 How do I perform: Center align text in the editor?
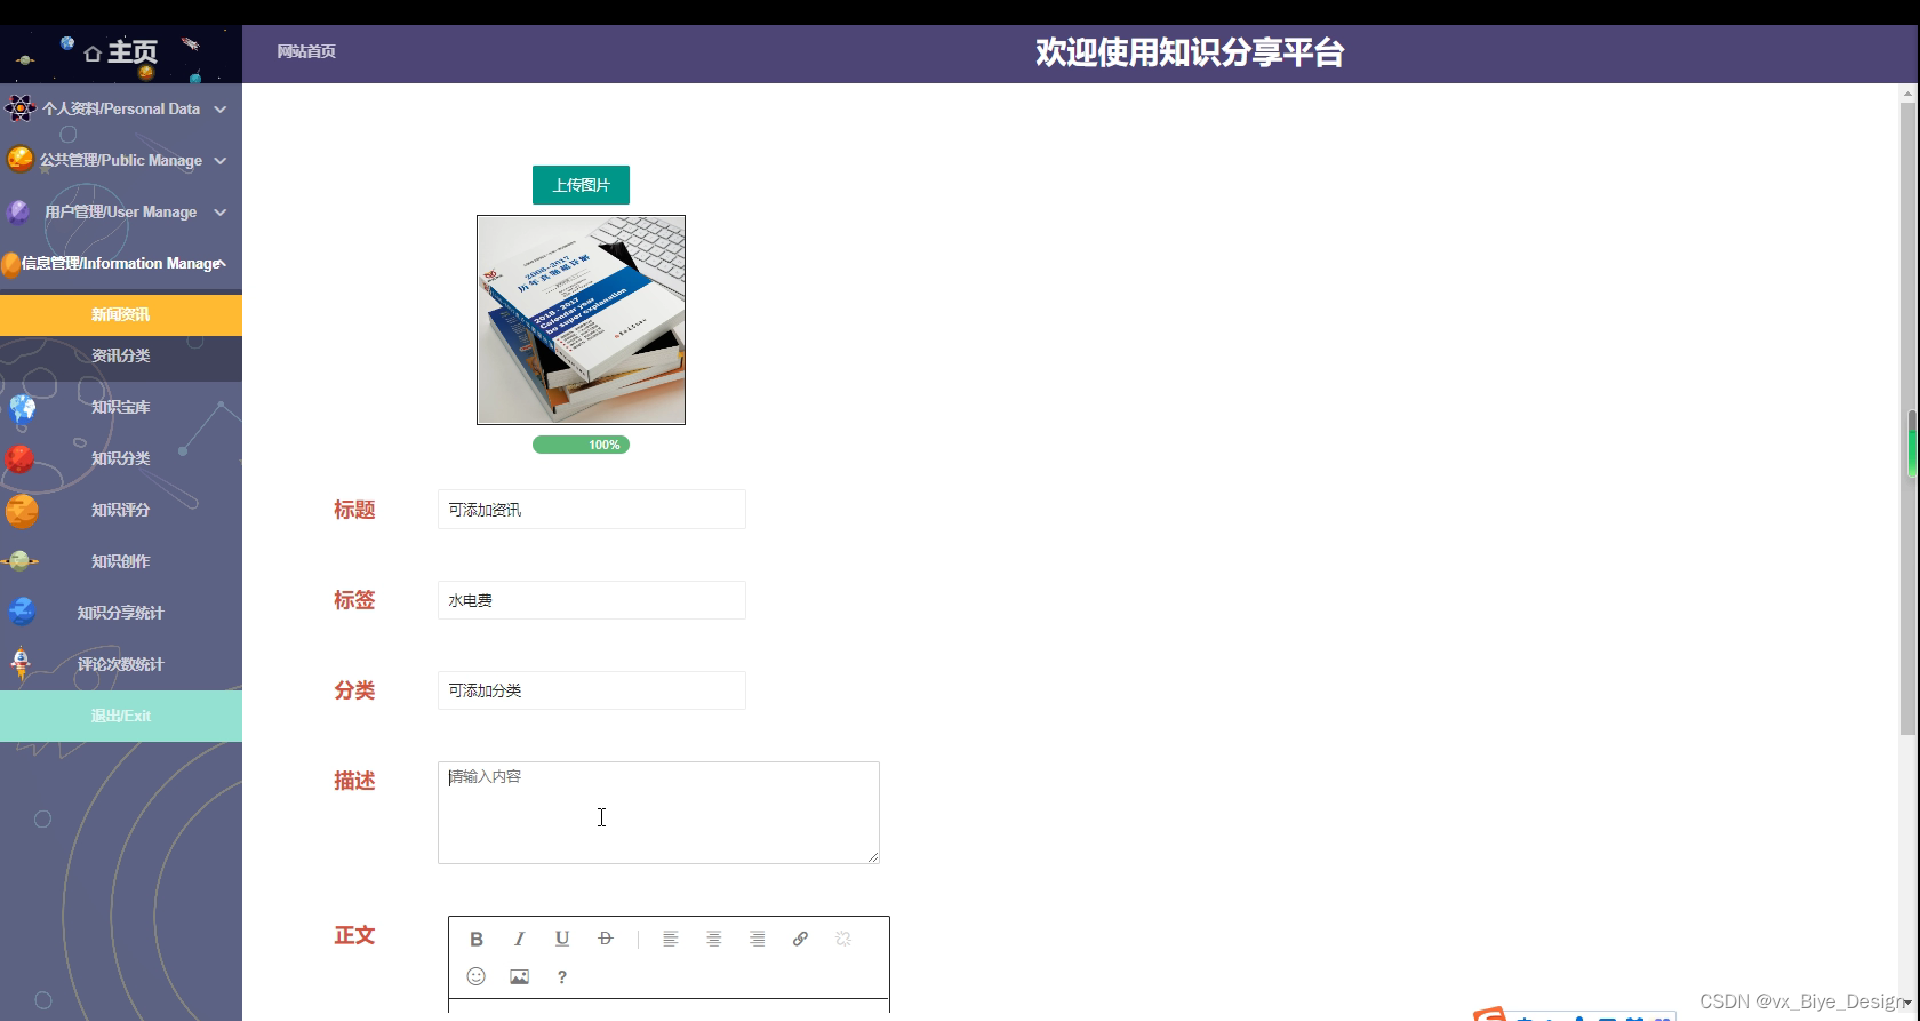point(714,939)
